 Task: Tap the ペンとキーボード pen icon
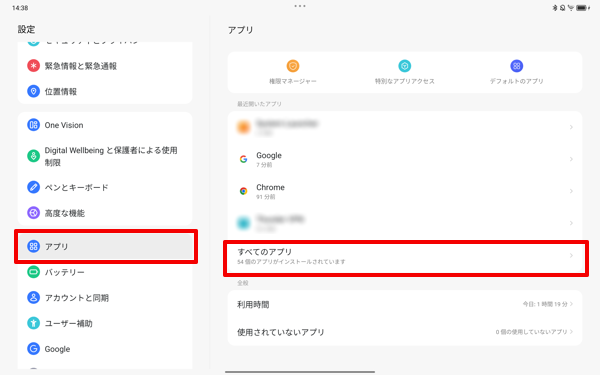(x=33, y=187)
